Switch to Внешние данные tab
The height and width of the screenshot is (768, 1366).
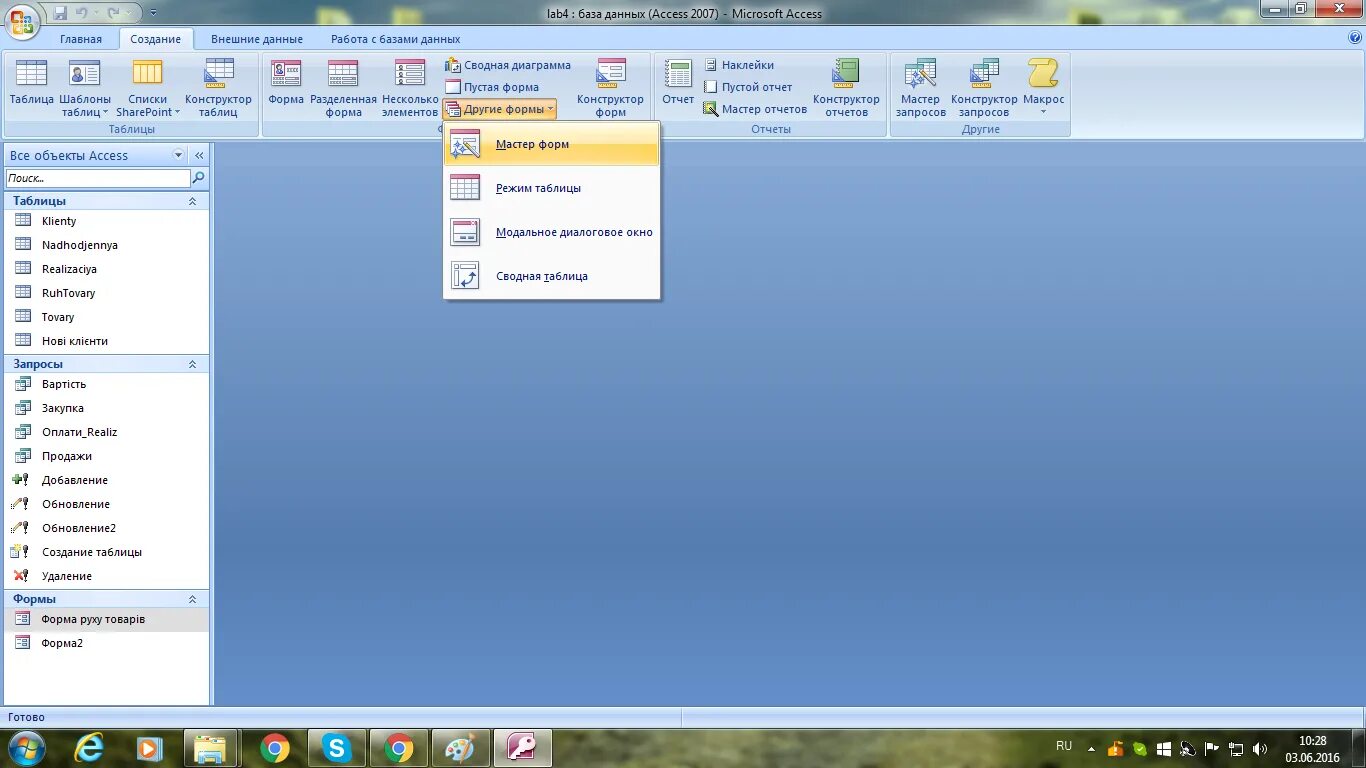point(257,39)
